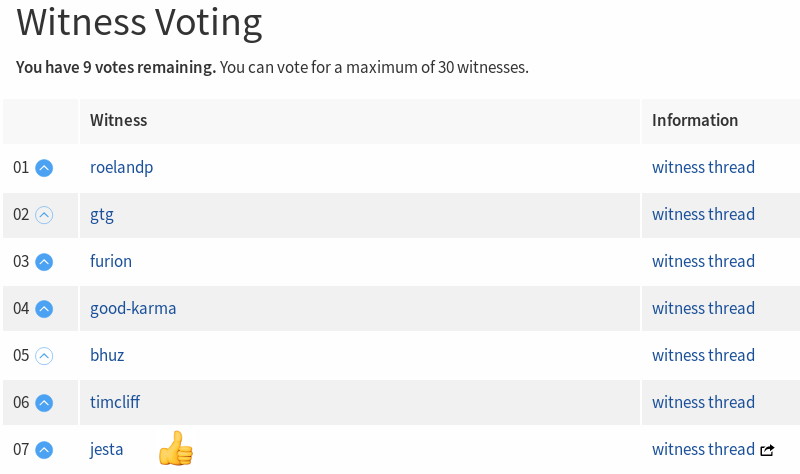The image size is (800, 474).
Task: Click the thumbs up emoji
Action: [x=176, y=448]
